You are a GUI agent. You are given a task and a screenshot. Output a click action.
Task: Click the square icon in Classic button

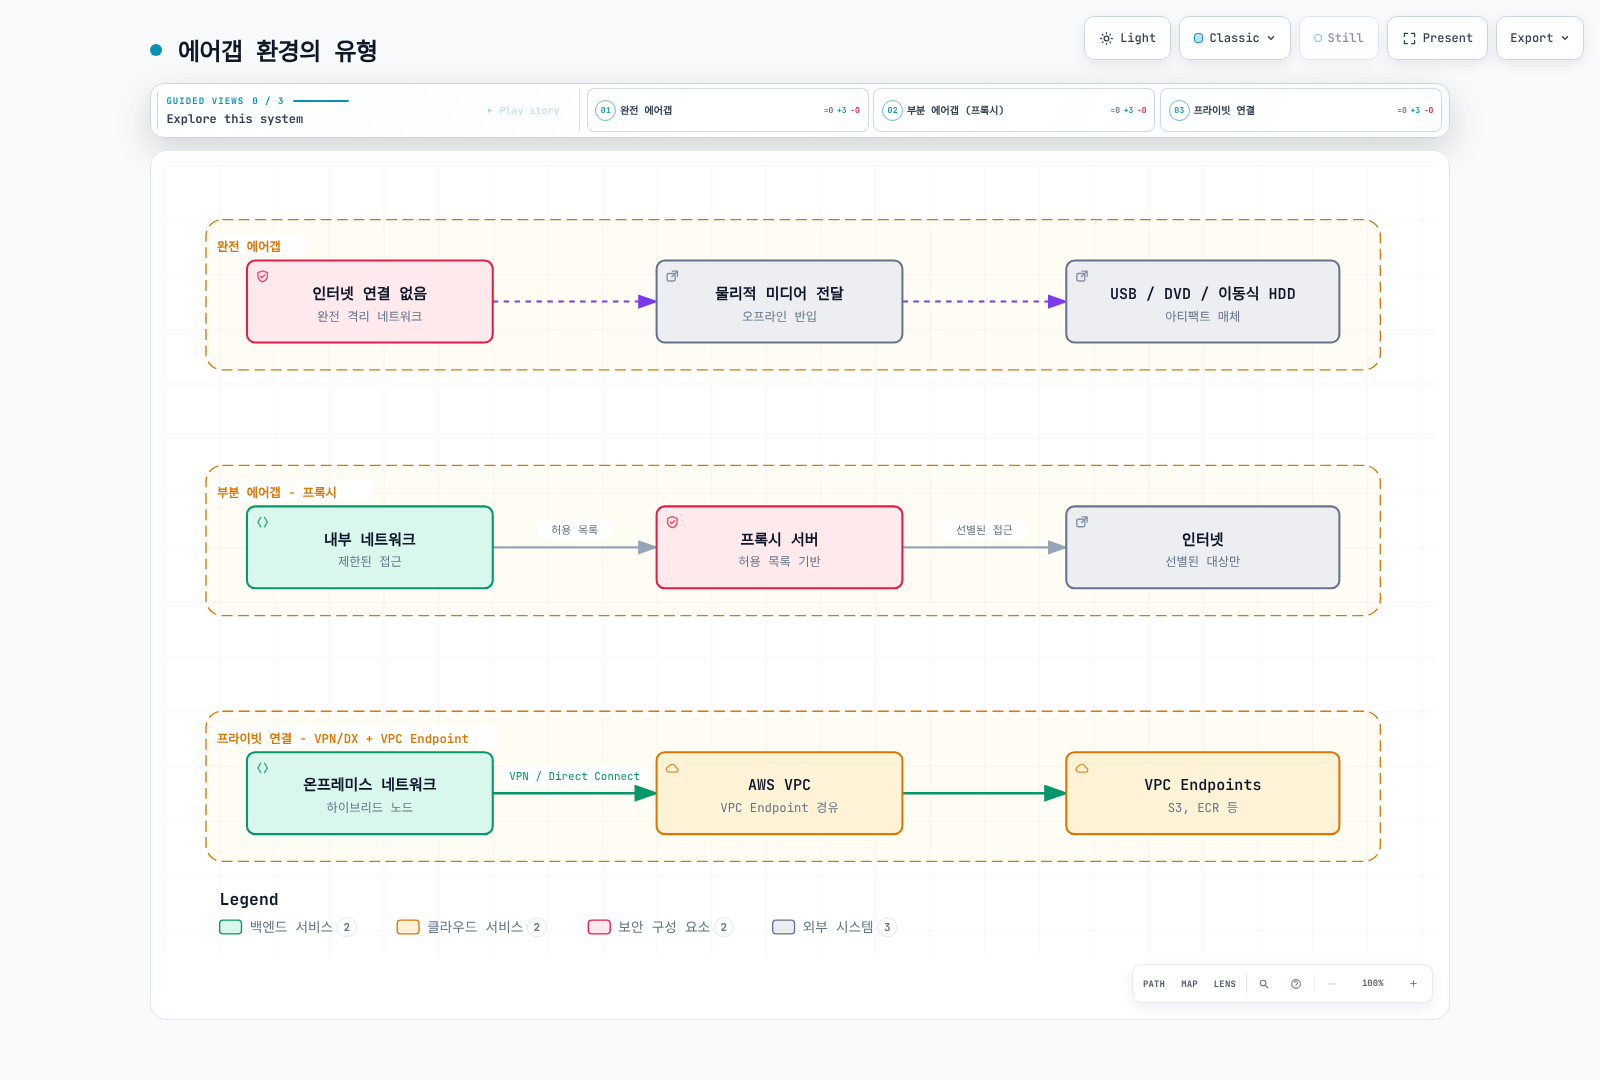[1199, 38]
